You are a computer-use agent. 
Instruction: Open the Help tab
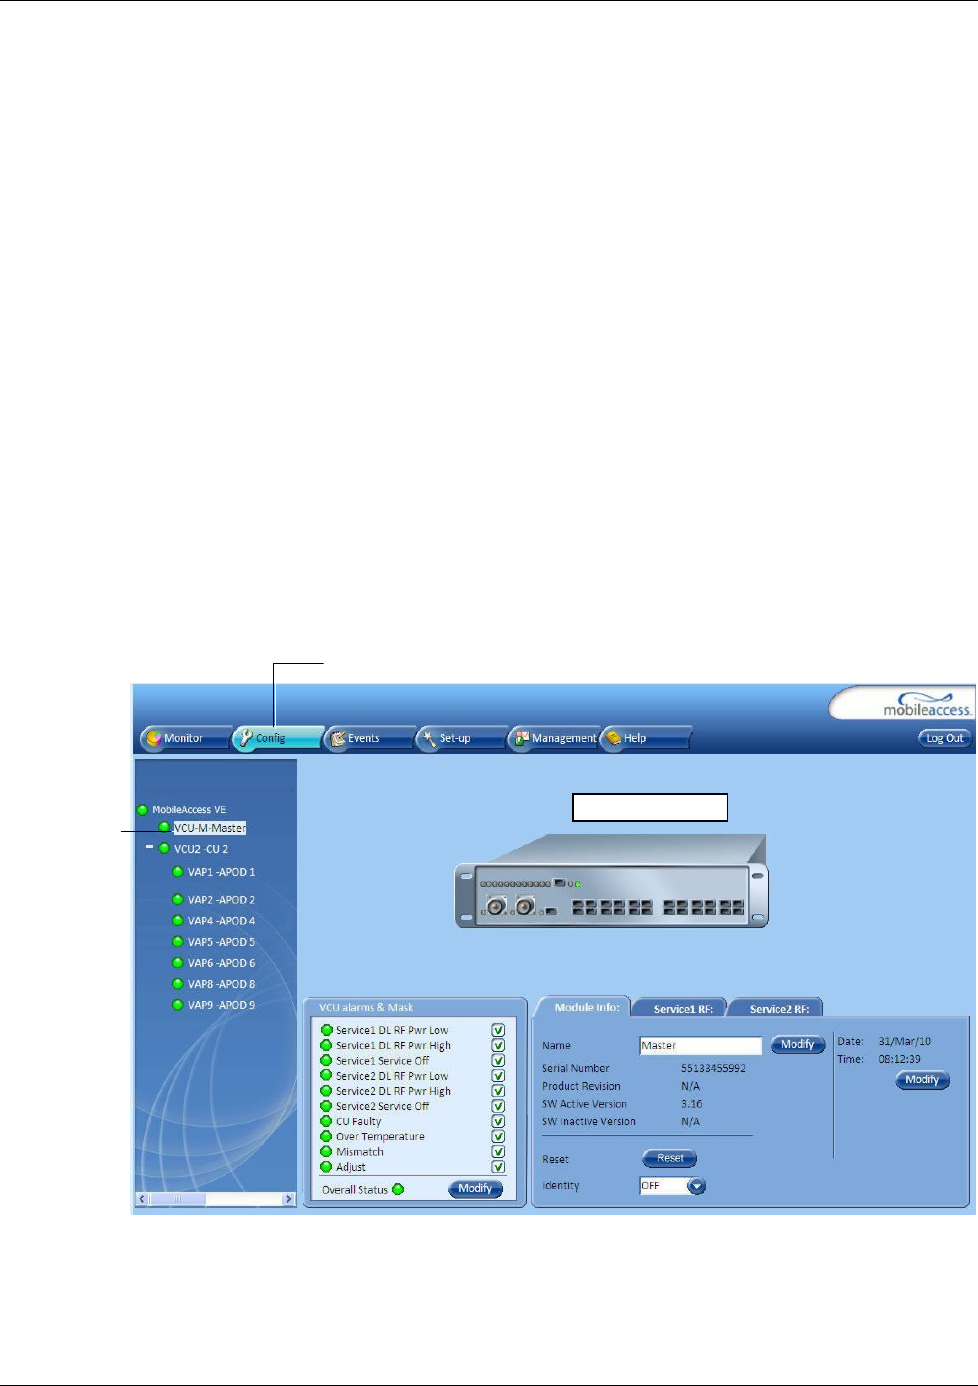coord(645,738)
